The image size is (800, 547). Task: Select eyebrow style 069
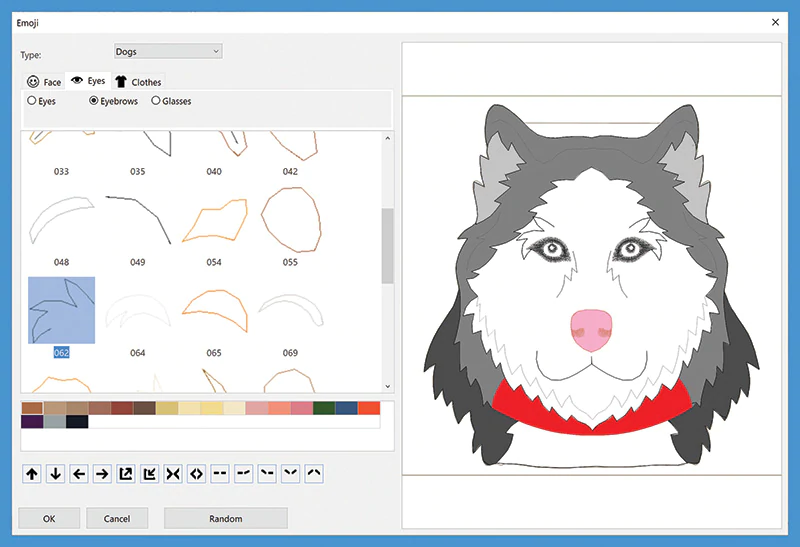click(290, 316)
